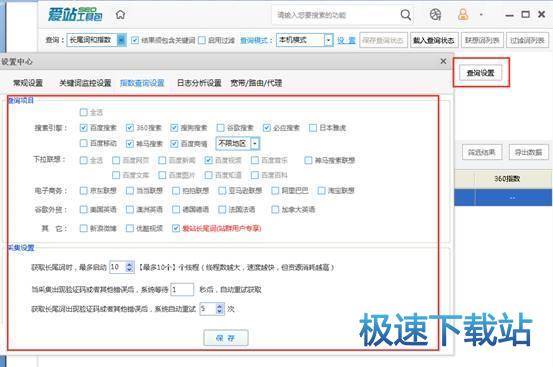The image size is (553, 367).
Task: Click the 保存查询状态 button
Action: pos(383,40)
